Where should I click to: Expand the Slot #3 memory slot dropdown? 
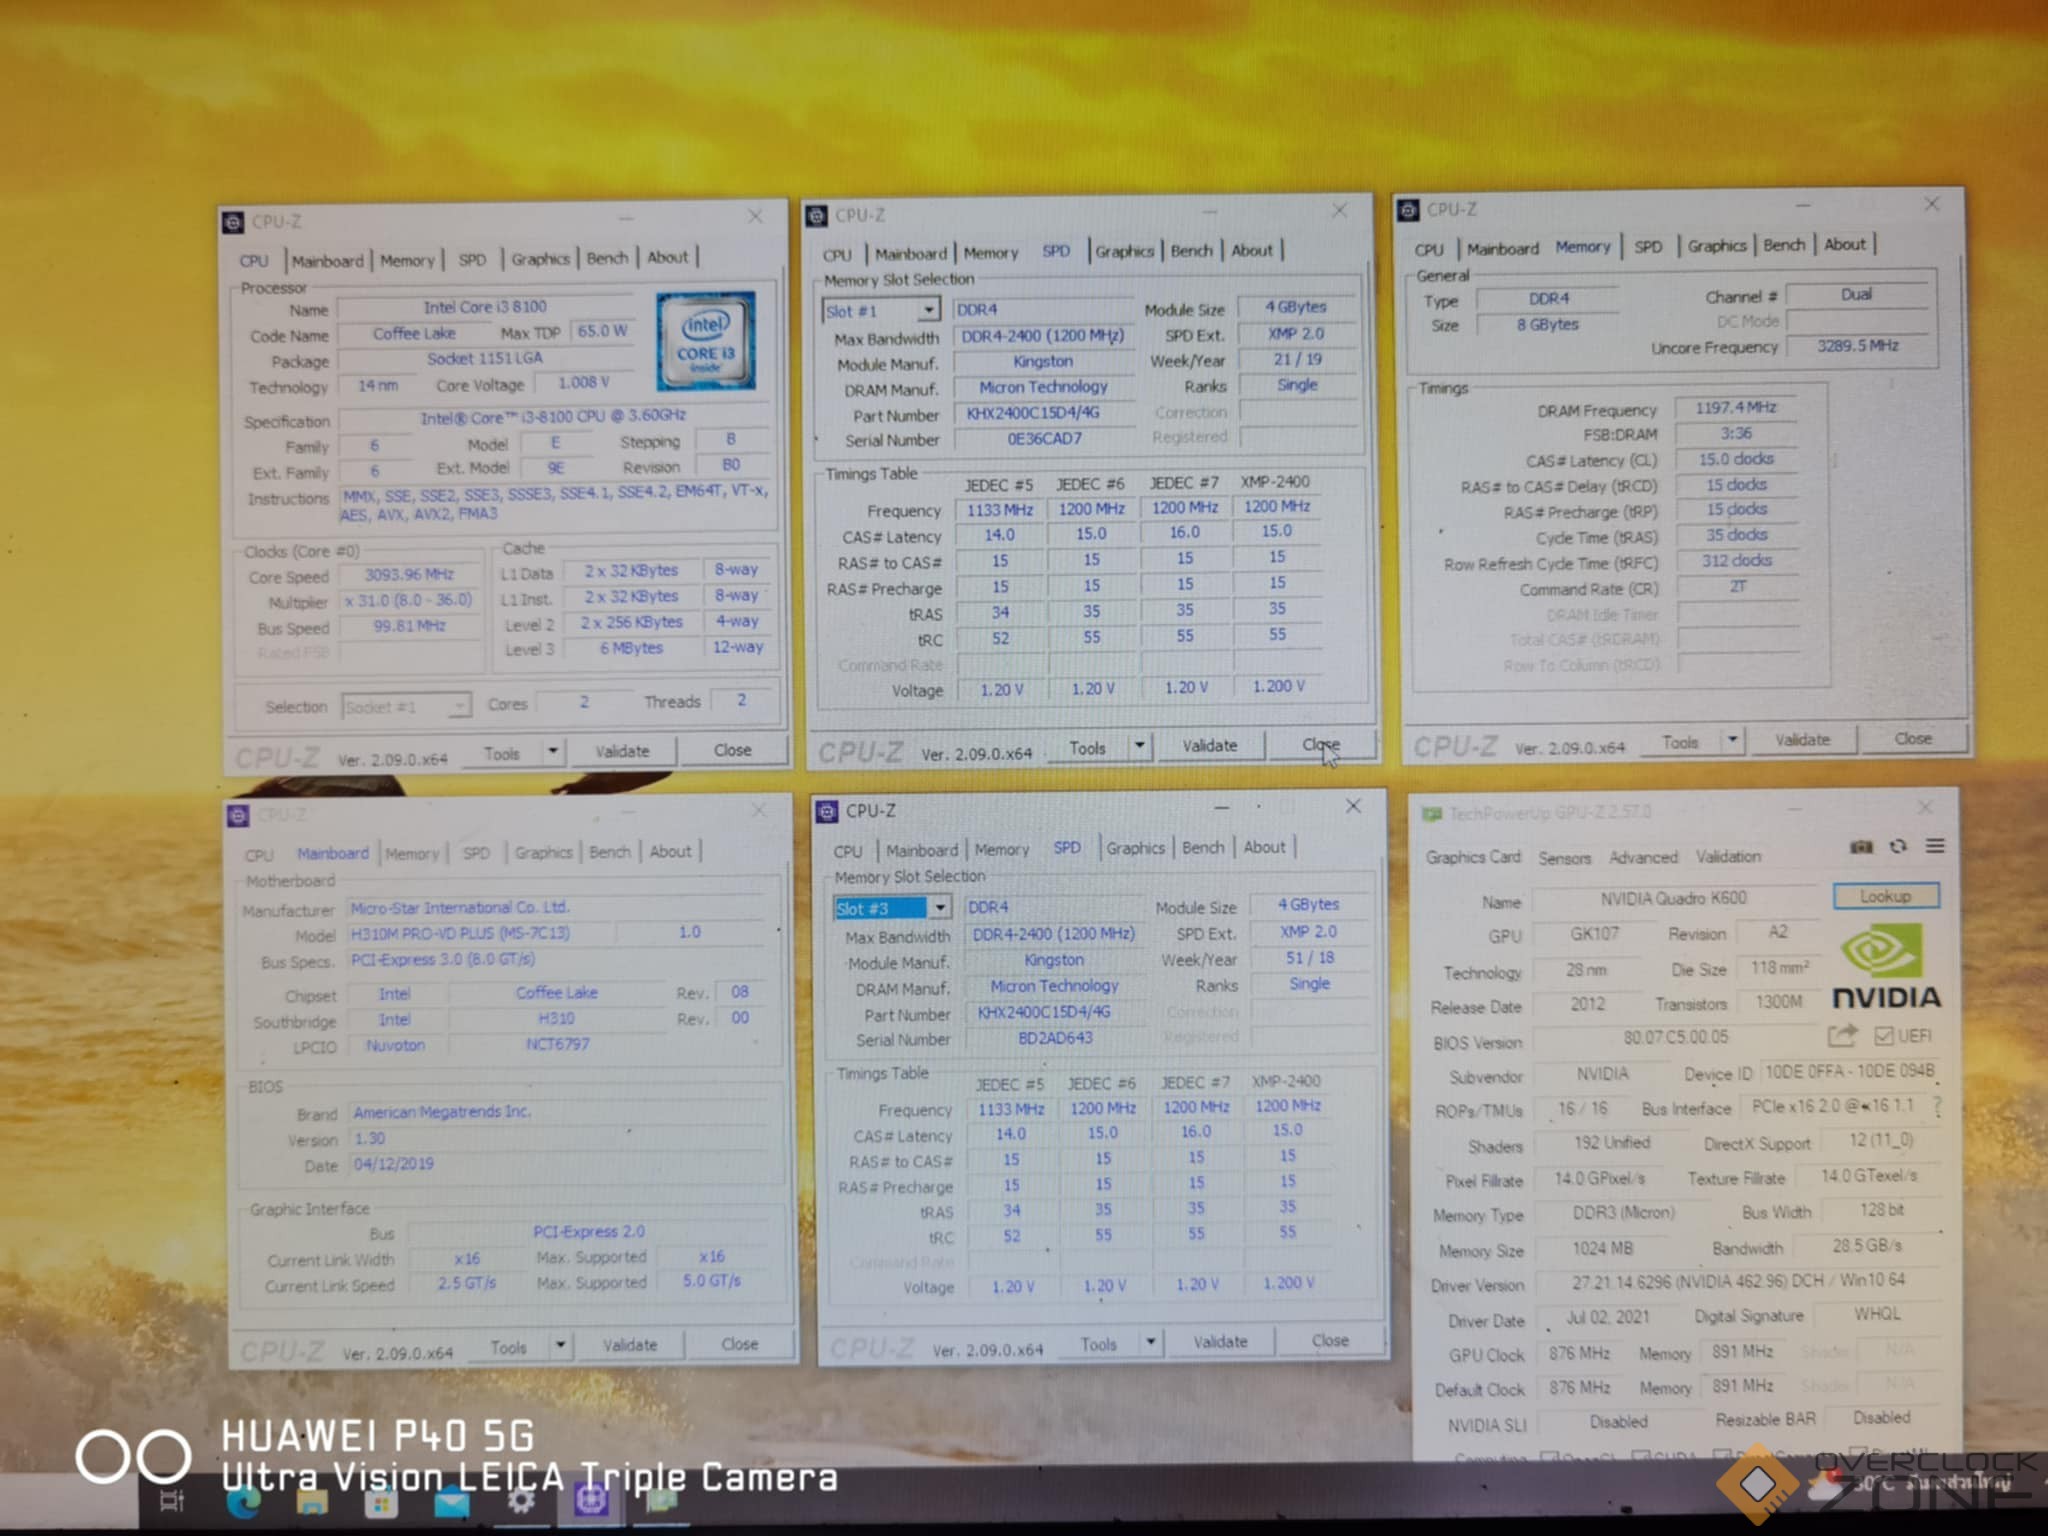coord(940,908)
